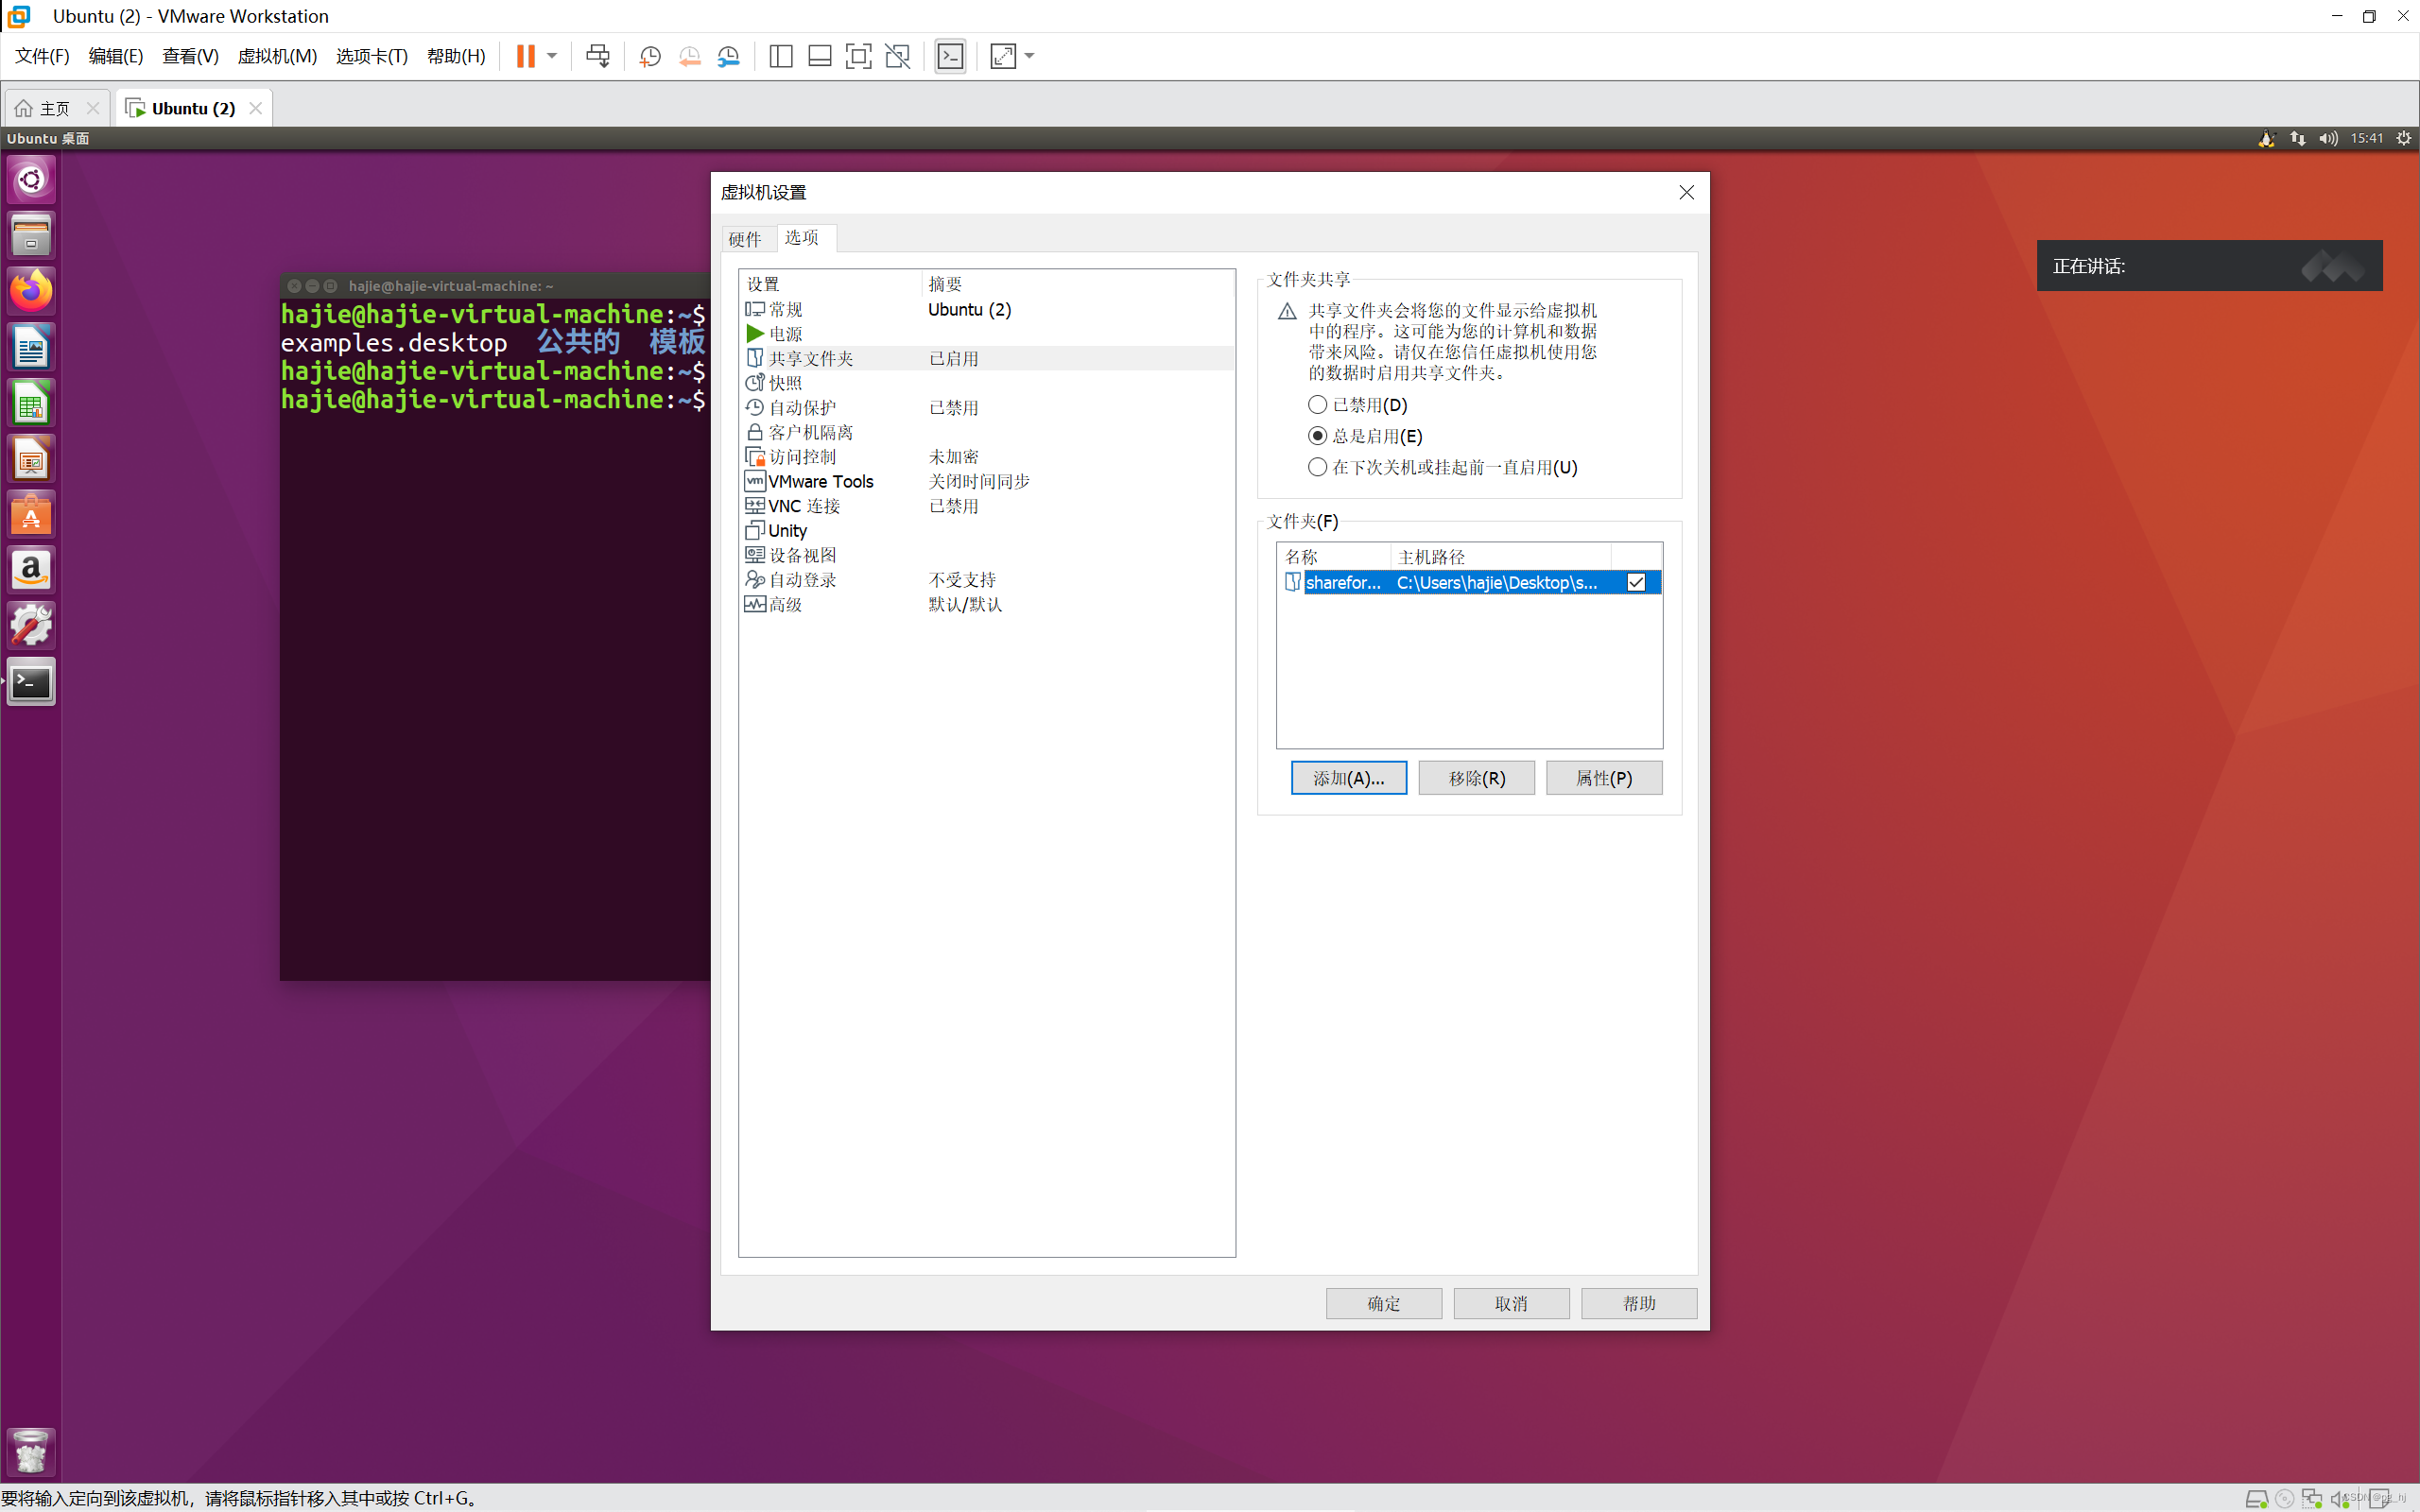This screenshot has height=1512, width=2420.
Task: Confirm settings with the 确定 button
Action: click(1383, 1303)
